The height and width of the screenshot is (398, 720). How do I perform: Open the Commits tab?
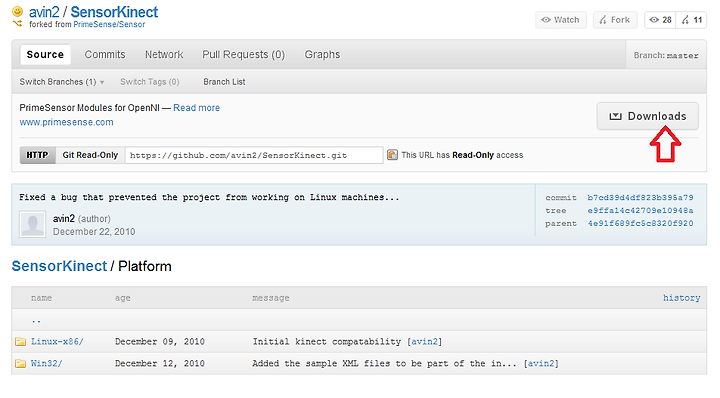tap(105, 54)
